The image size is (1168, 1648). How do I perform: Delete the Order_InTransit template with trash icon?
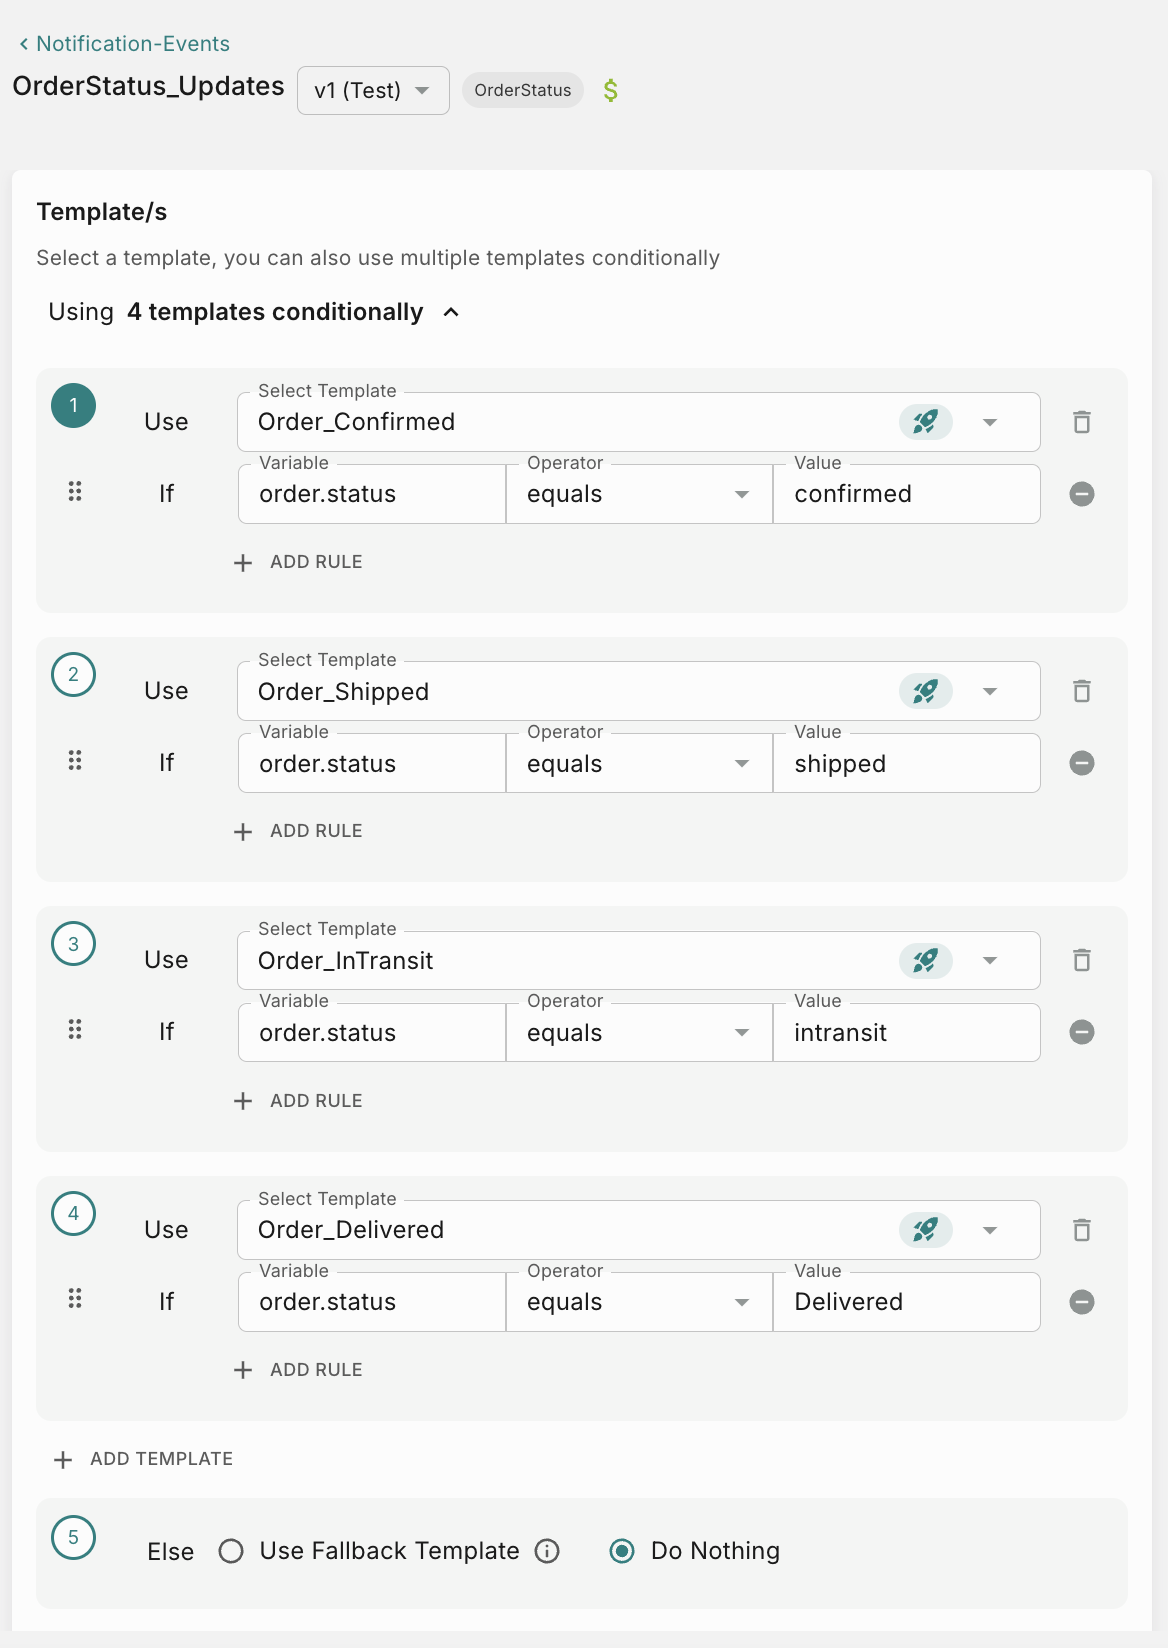[1081, 960]
